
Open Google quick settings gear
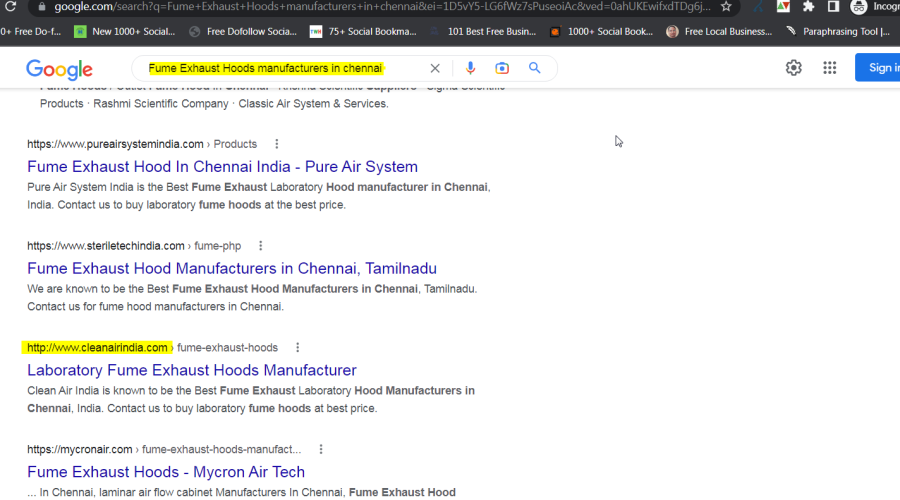pyautogui.click(x=793, y=68)
